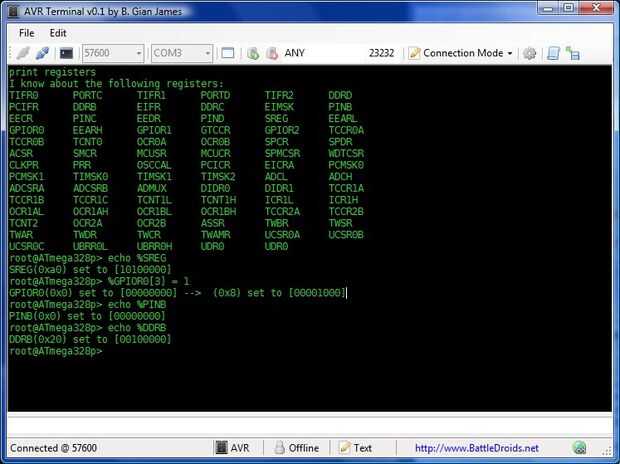The image size is (620, 464).
Task: Click the ANY label in toolbar
Action: [x=295, y=53]
